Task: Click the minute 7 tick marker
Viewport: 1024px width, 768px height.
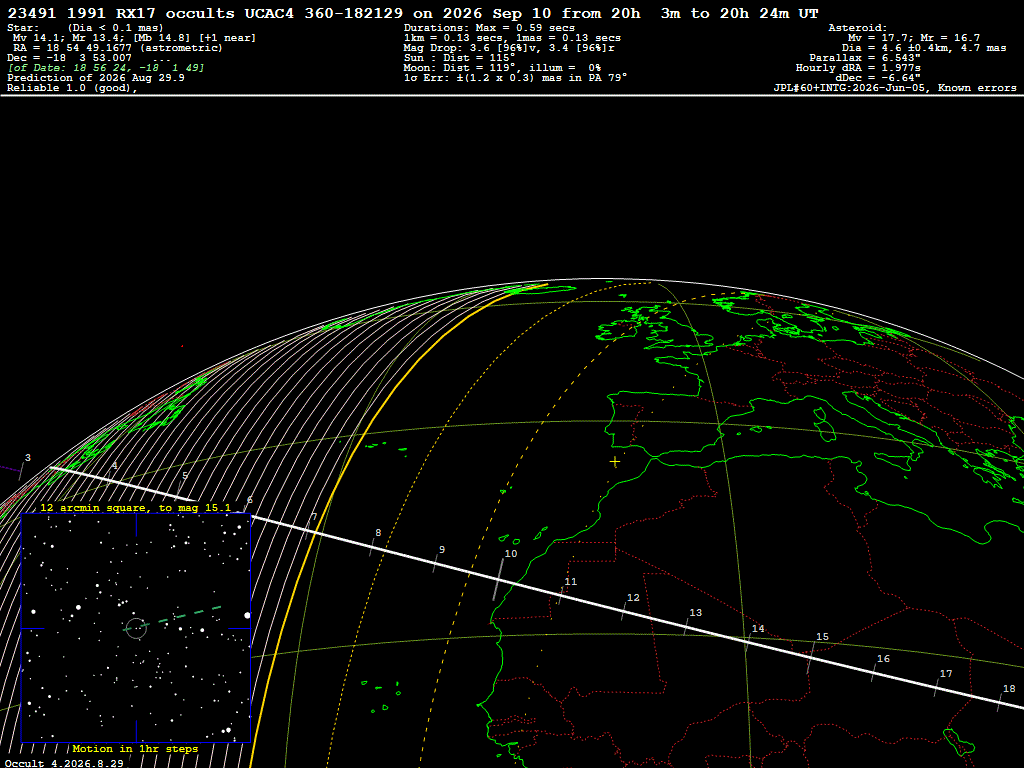Action: tap(308, 529)
